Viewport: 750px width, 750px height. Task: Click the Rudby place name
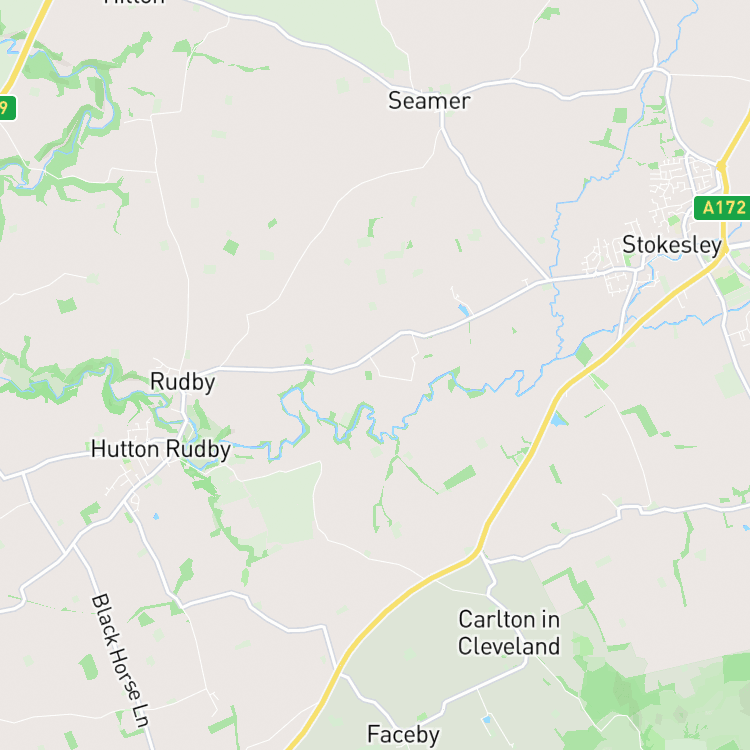click(182, 382)
